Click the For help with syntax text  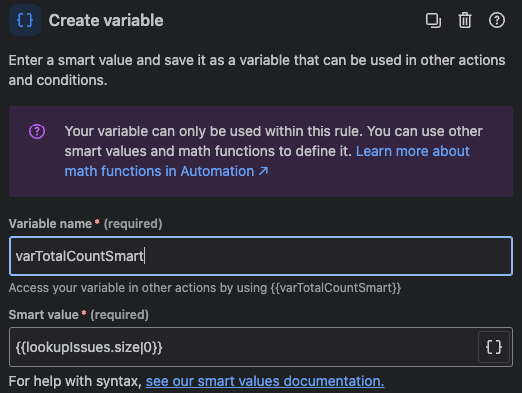[x=75, y=381]
